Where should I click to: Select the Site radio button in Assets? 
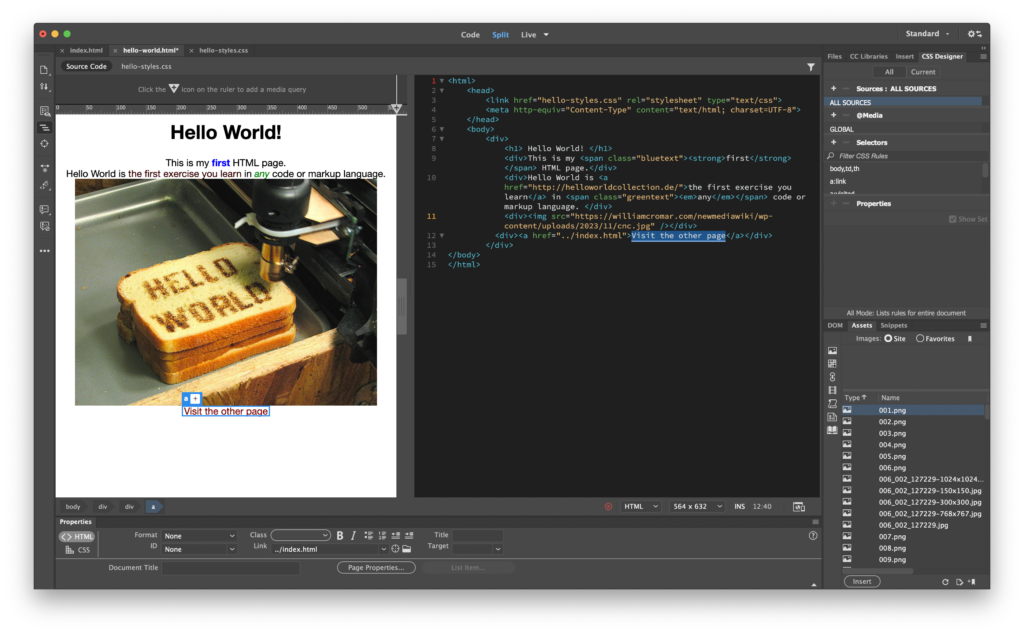888,339
